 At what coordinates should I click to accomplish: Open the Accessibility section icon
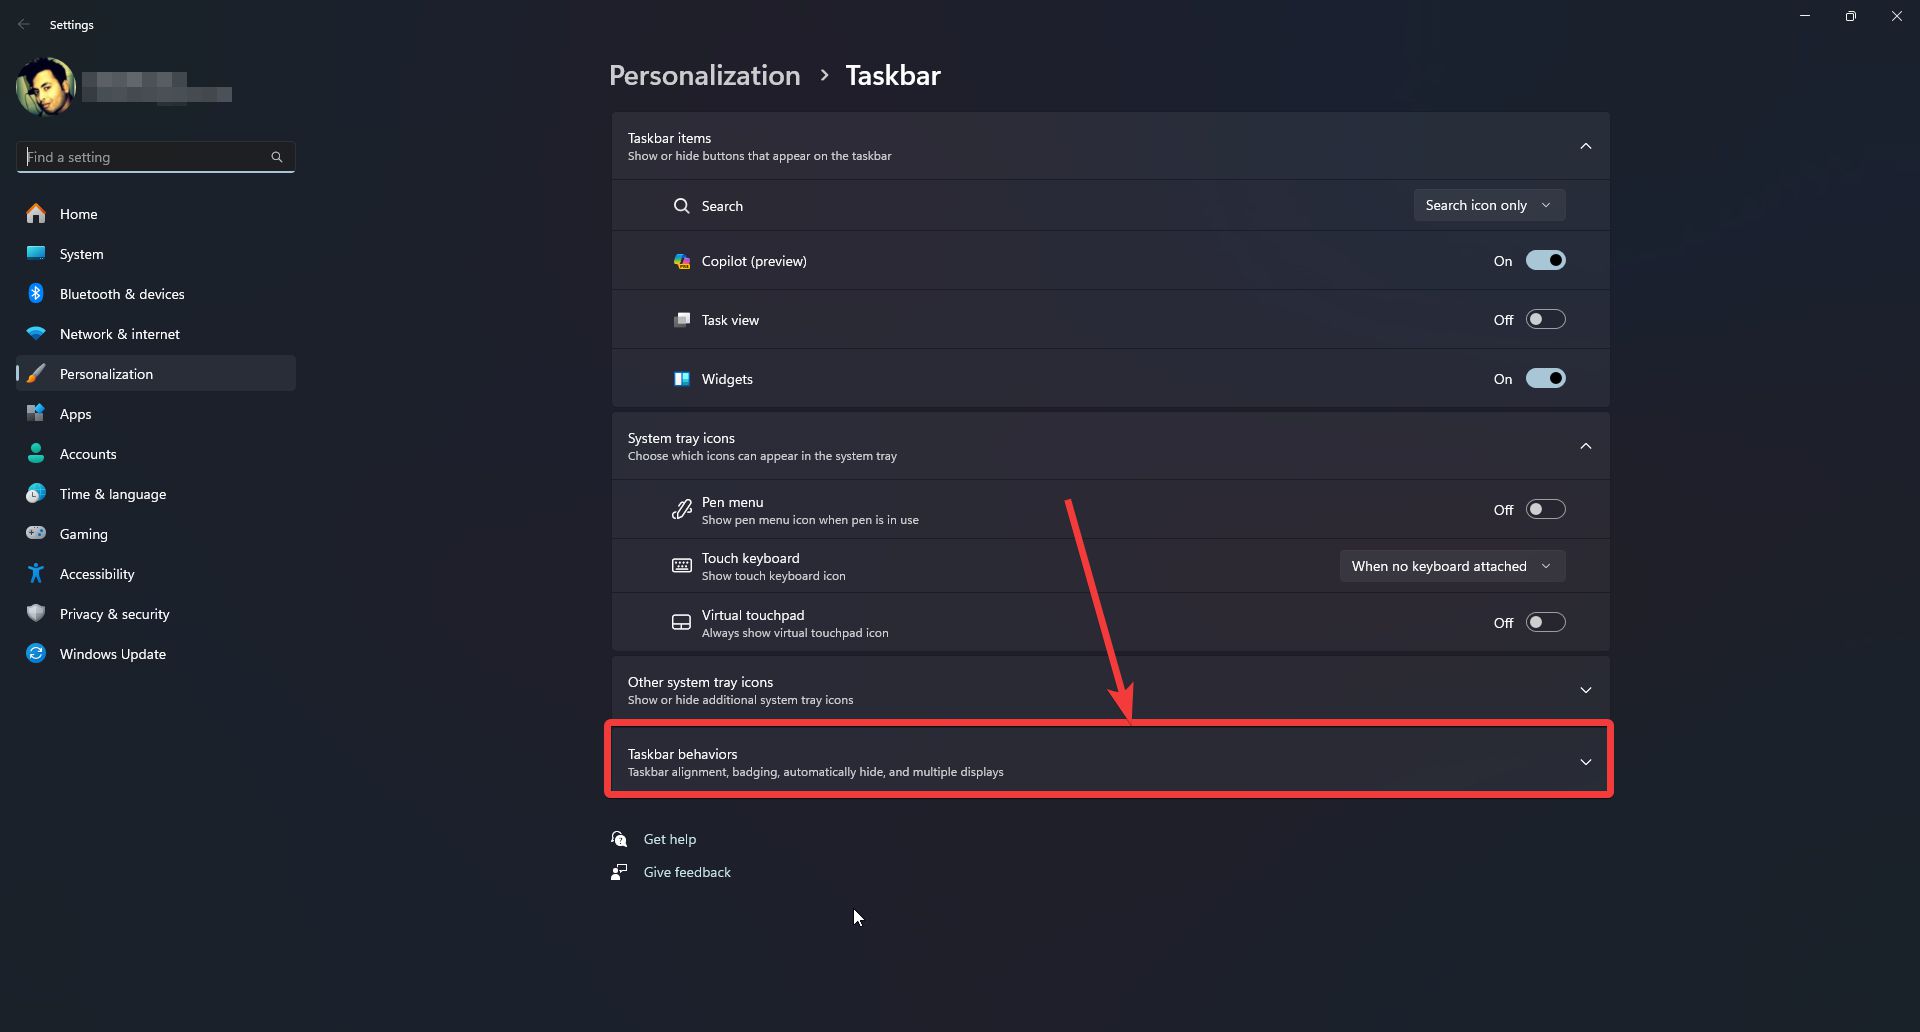tap(36, 573)
